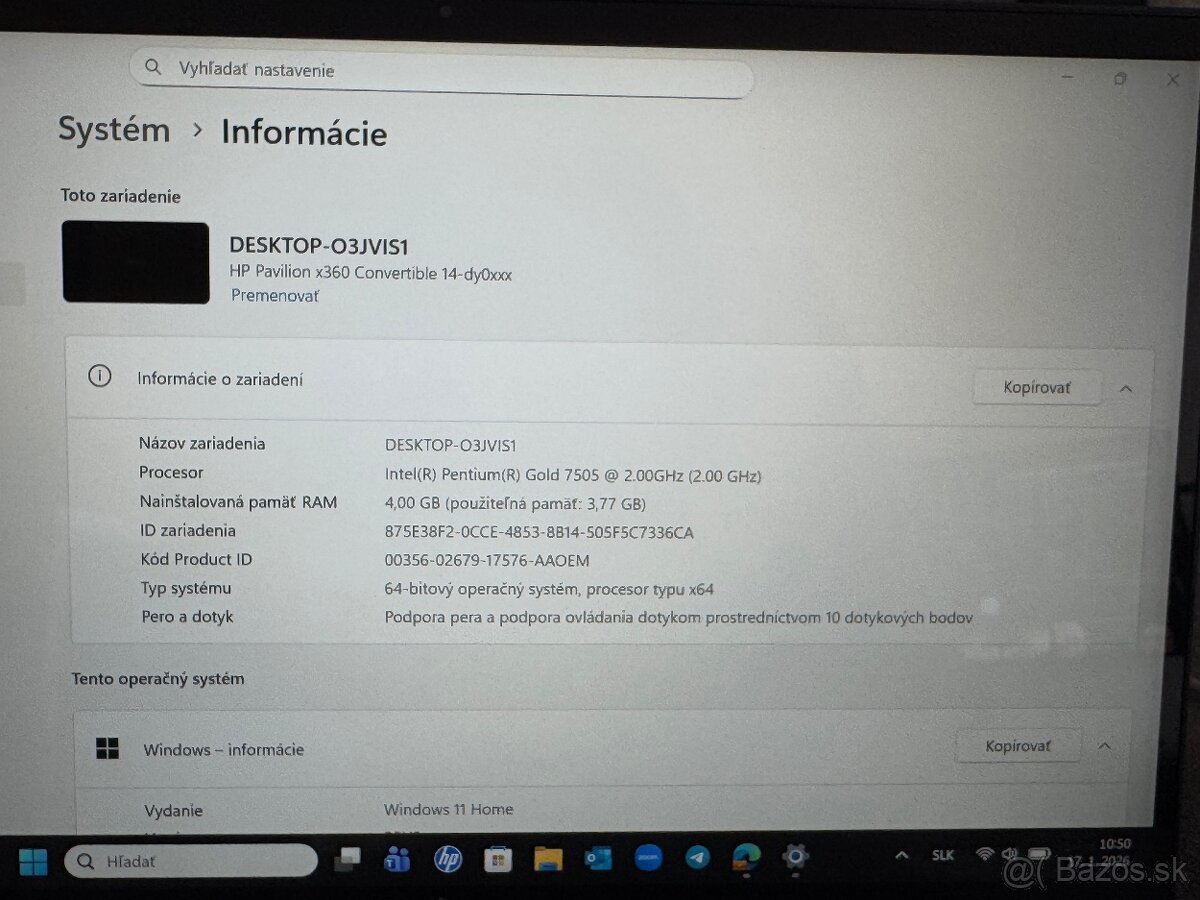Launch Outlook from the taskbar

click(598, 860)
